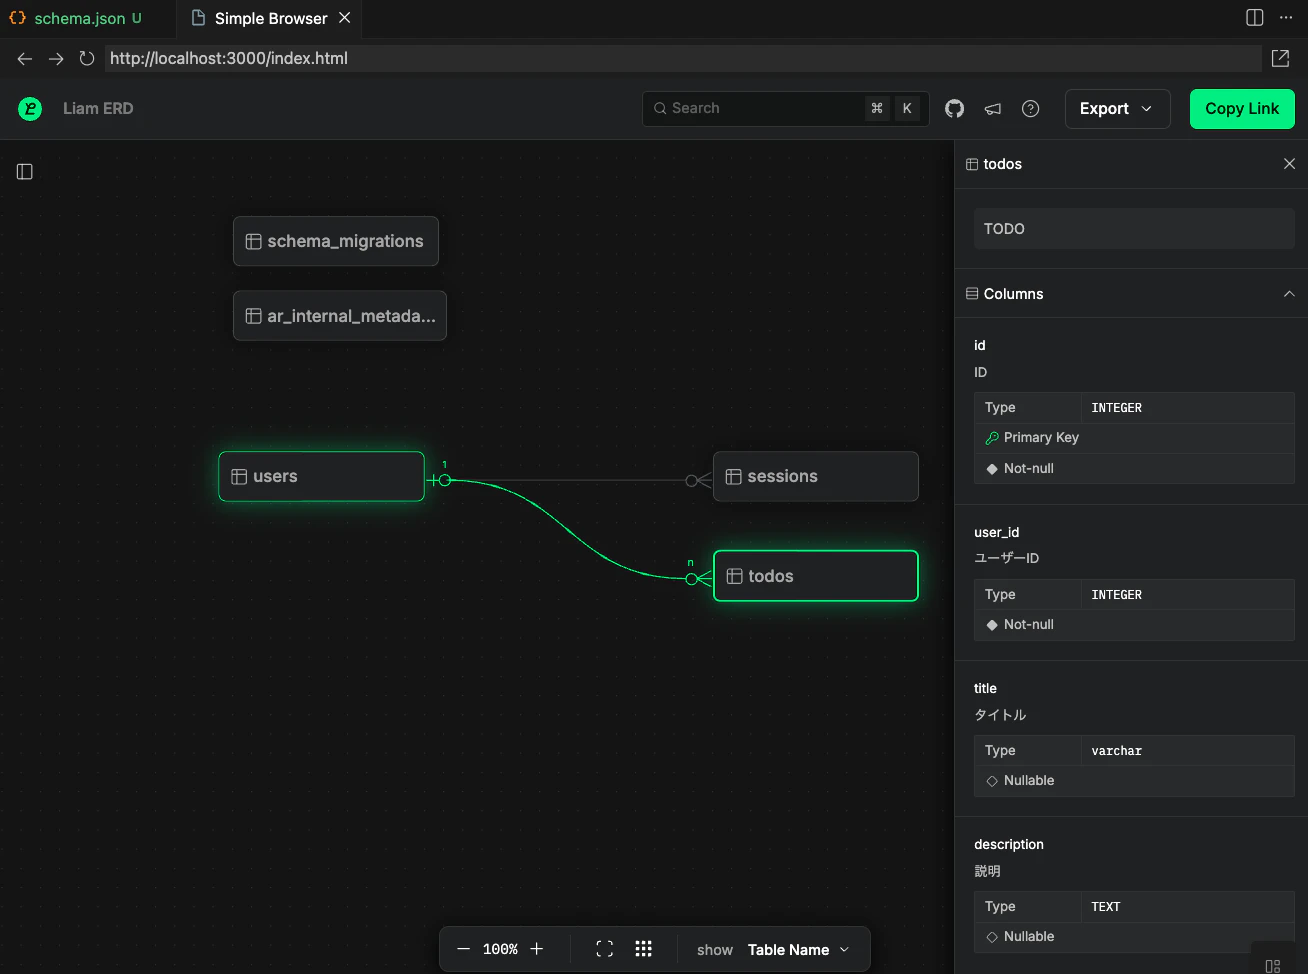Close the Simple Browser tab
The width and height of the screenshot is (1308, 974).
345,18
